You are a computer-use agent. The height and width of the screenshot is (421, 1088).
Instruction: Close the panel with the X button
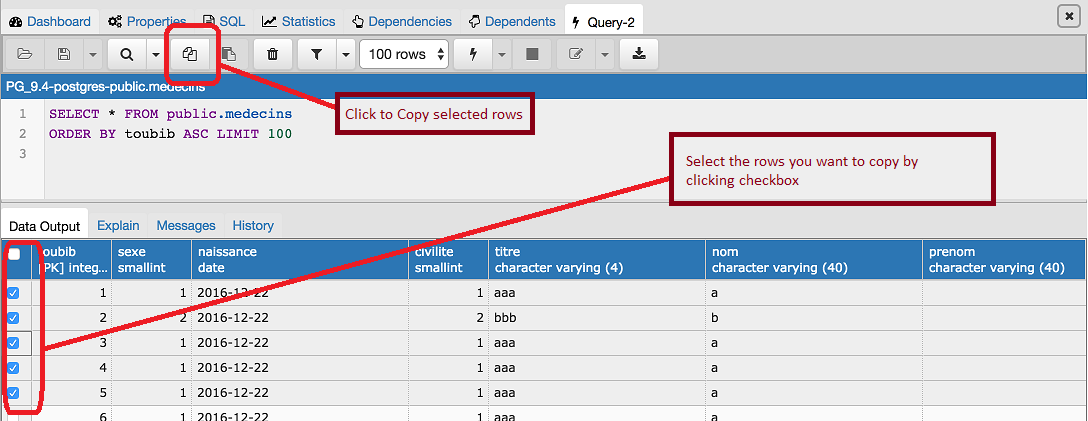click(x=1066, y=16)
